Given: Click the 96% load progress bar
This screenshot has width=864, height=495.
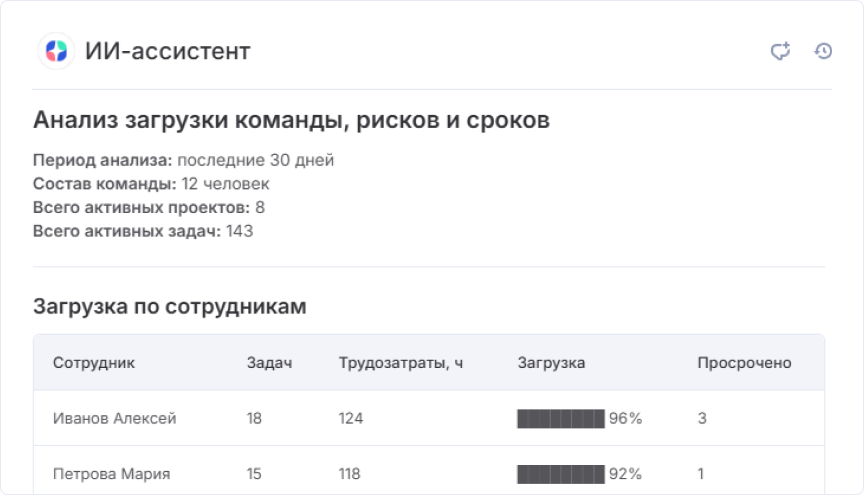Looking at the screenshot, I should tap(561, 418).
